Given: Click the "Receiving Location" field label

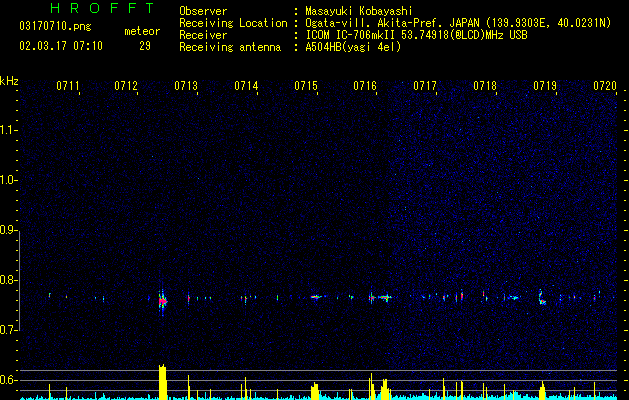Looking at the screenshot, I should (233, 23).
